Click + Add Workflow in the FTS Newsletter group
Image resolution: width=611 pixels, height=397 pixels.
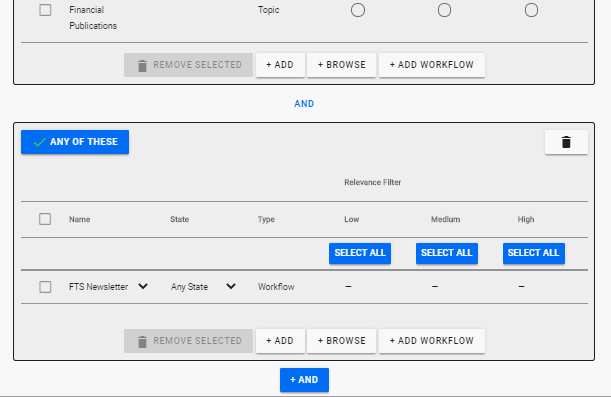(x=432, y=341)
